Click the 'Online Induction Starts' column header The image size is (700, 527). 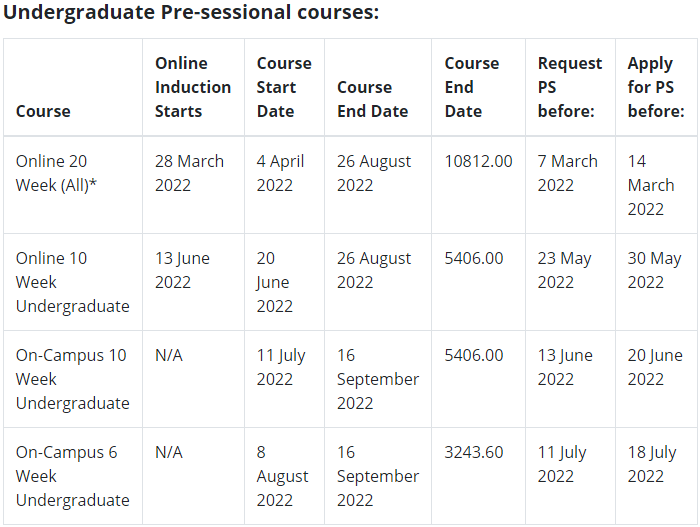click(193, 87)
